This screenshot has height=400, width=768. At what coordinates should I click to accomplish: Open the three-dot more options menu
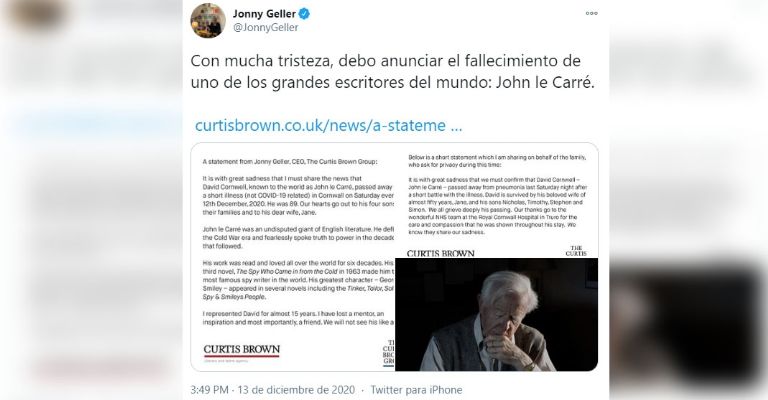point(591,14)
